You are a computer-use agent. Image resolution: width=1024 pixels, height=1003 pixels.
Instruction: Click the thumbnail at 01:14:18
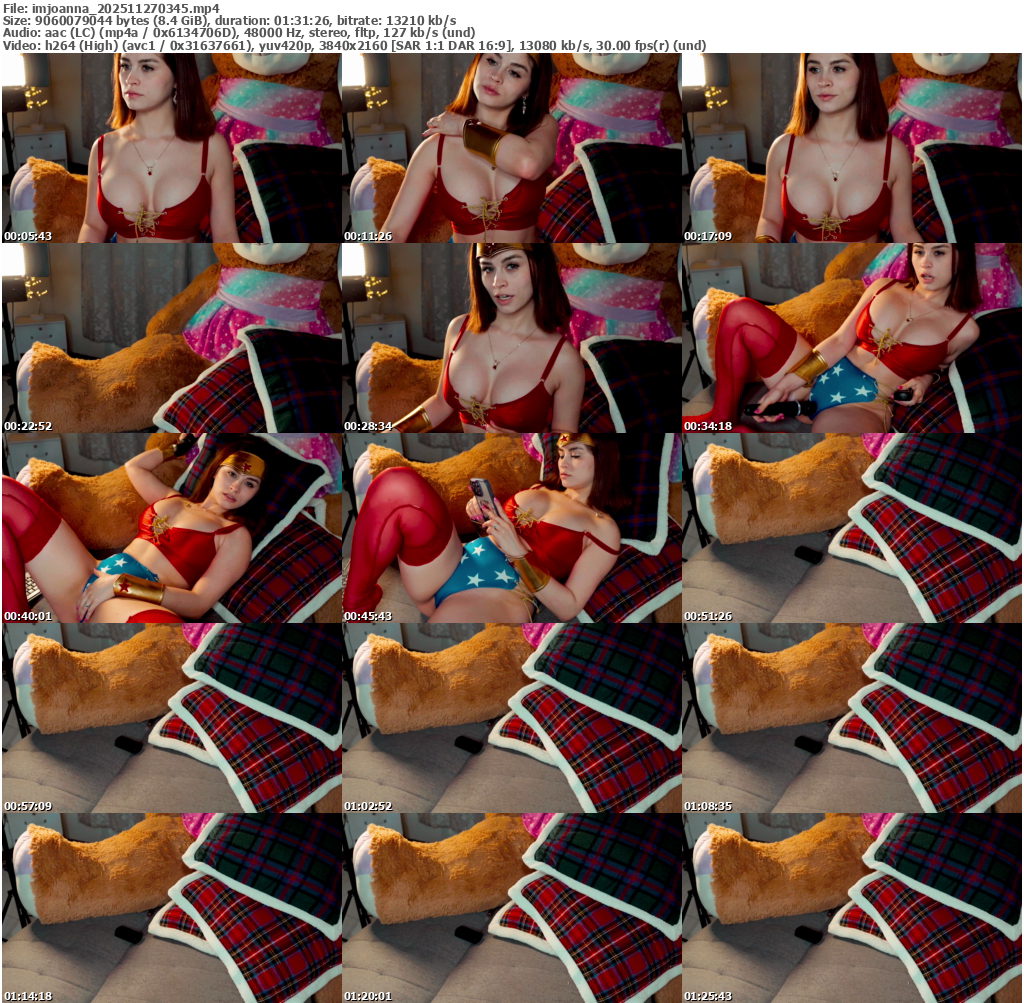tap(172, 908)
